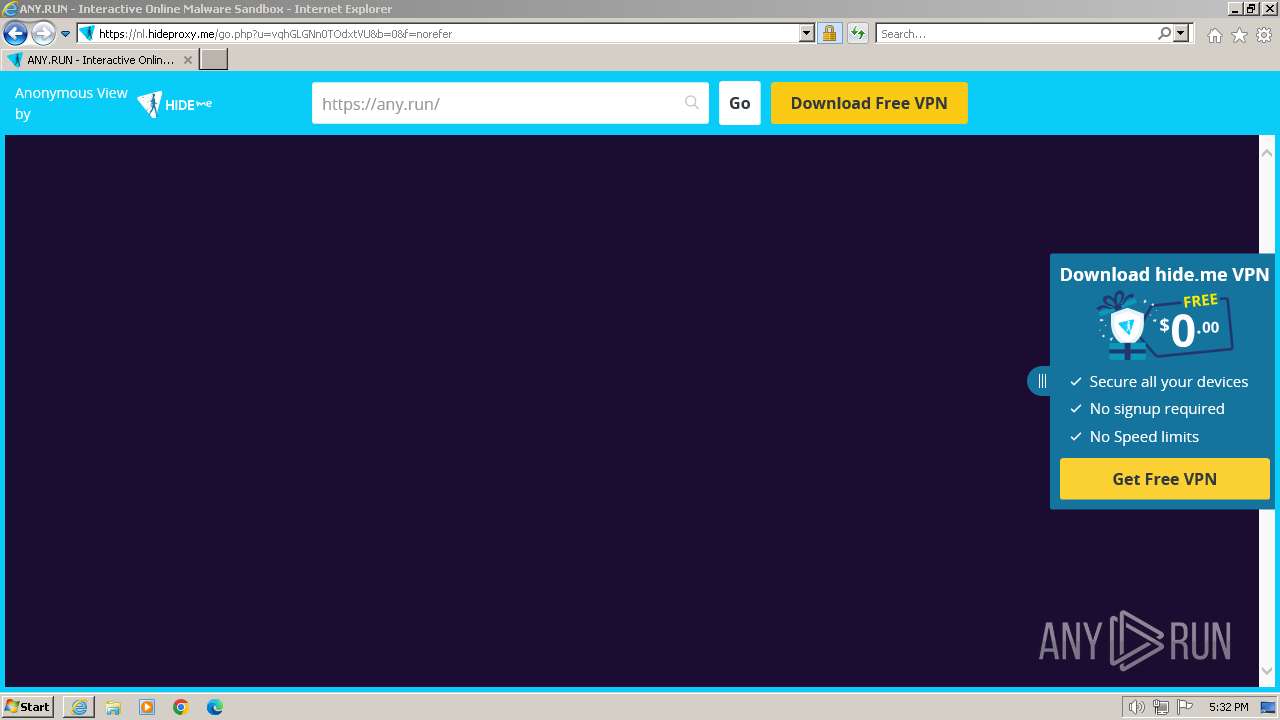This screenshot has width=1280, height=720.
Task: Click the hide.me logo in the header
Action: click(x=175, y=104)
